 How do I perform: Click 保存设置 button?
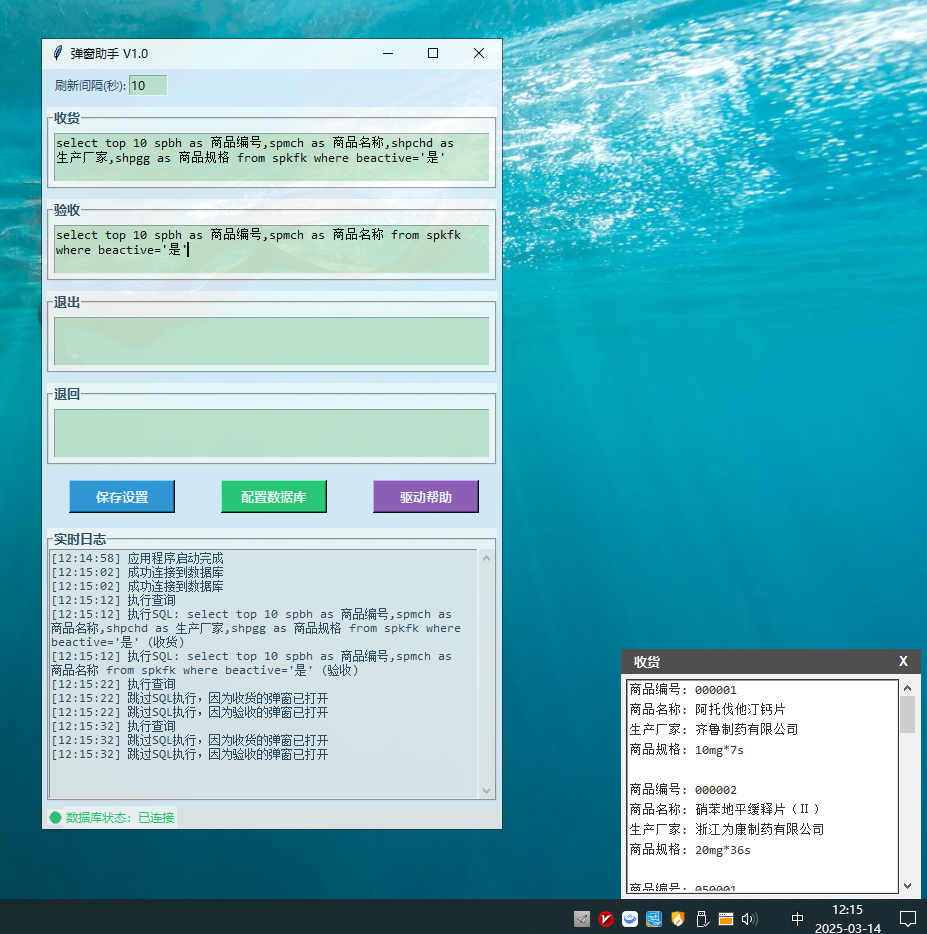[x=122, y=497]
